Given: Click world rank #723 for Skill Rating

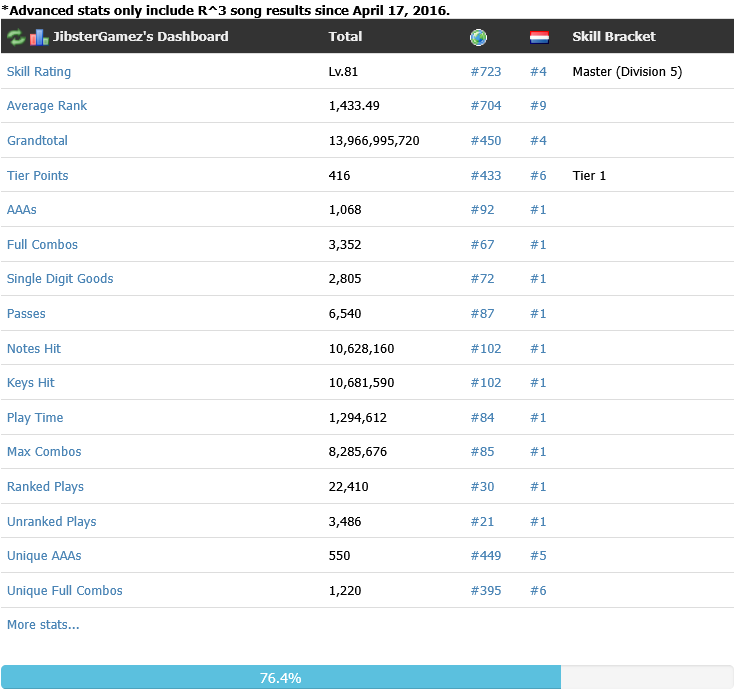Looking at the screenshot, I should pyautogui.click(x=485, y=72).
